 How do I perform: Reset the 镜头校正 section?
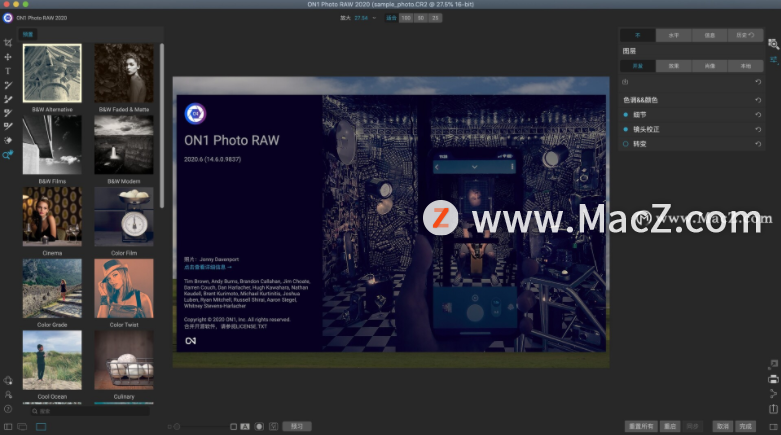point(758,130)
